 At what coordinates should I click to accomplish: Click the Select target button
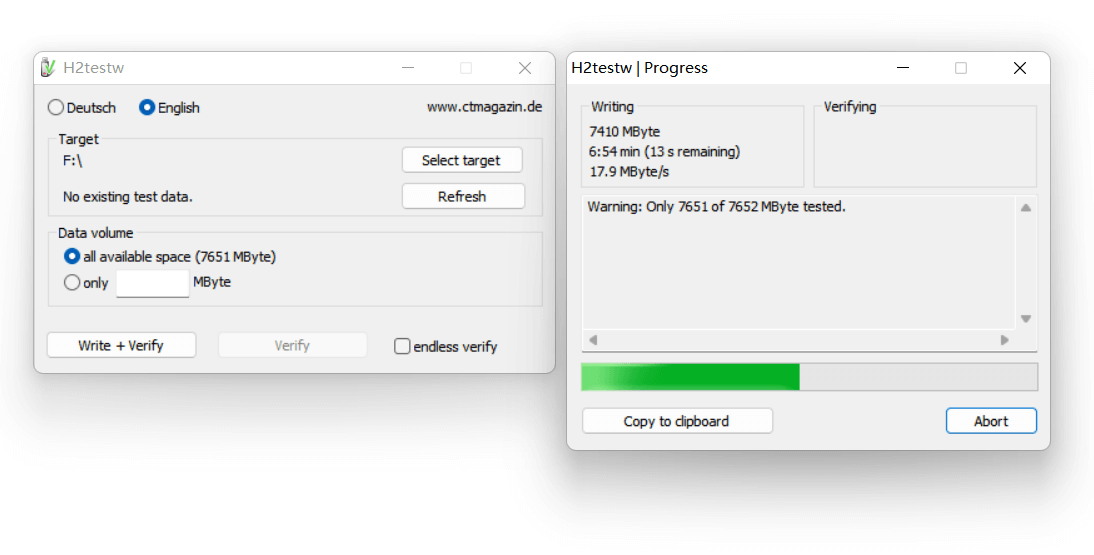462,160
